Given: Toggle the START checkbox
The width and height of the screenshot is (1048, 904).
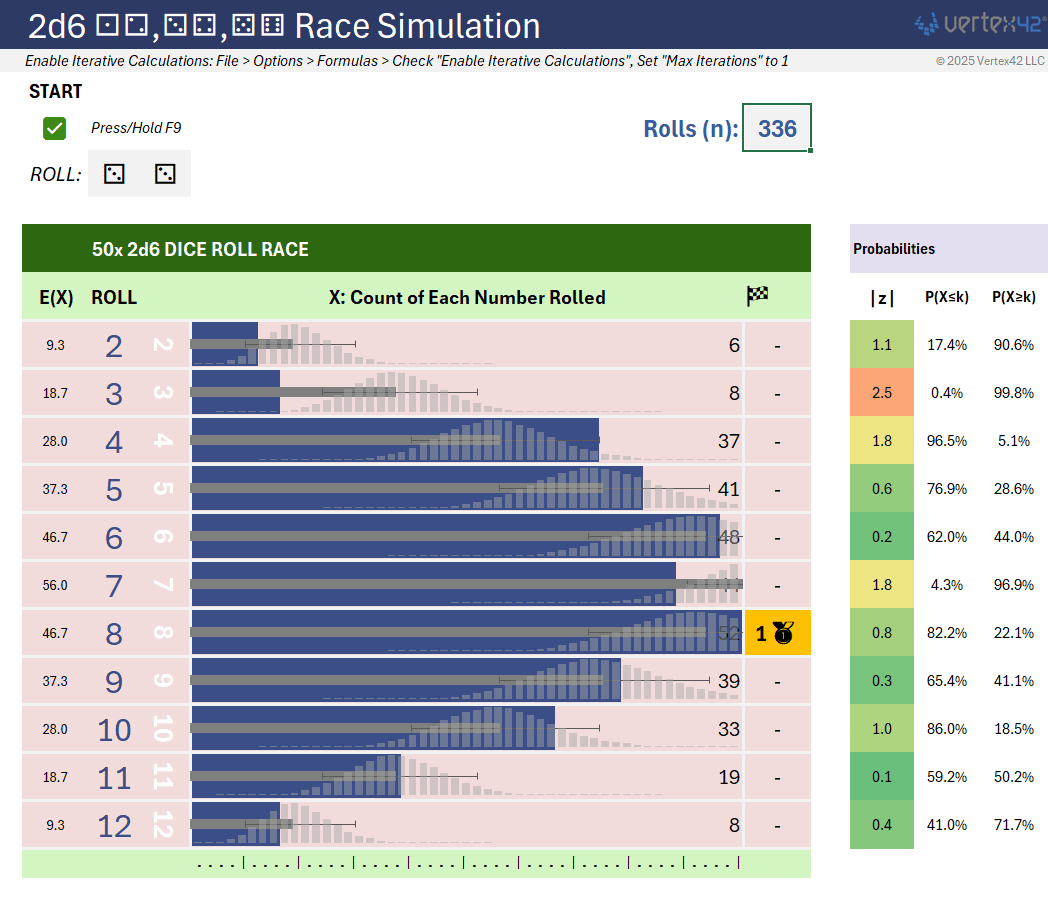Looking at the screenshot, I should (55, 128).
